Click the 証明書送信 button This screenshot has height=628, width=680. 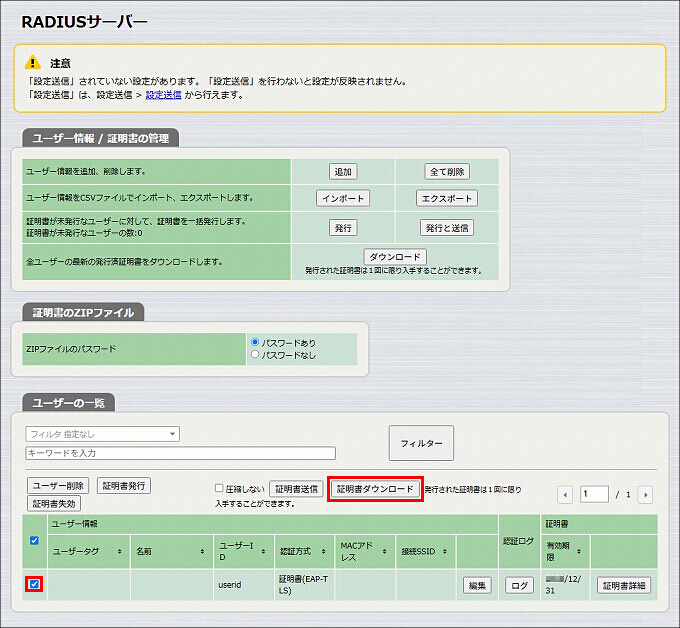click(296, 489)
